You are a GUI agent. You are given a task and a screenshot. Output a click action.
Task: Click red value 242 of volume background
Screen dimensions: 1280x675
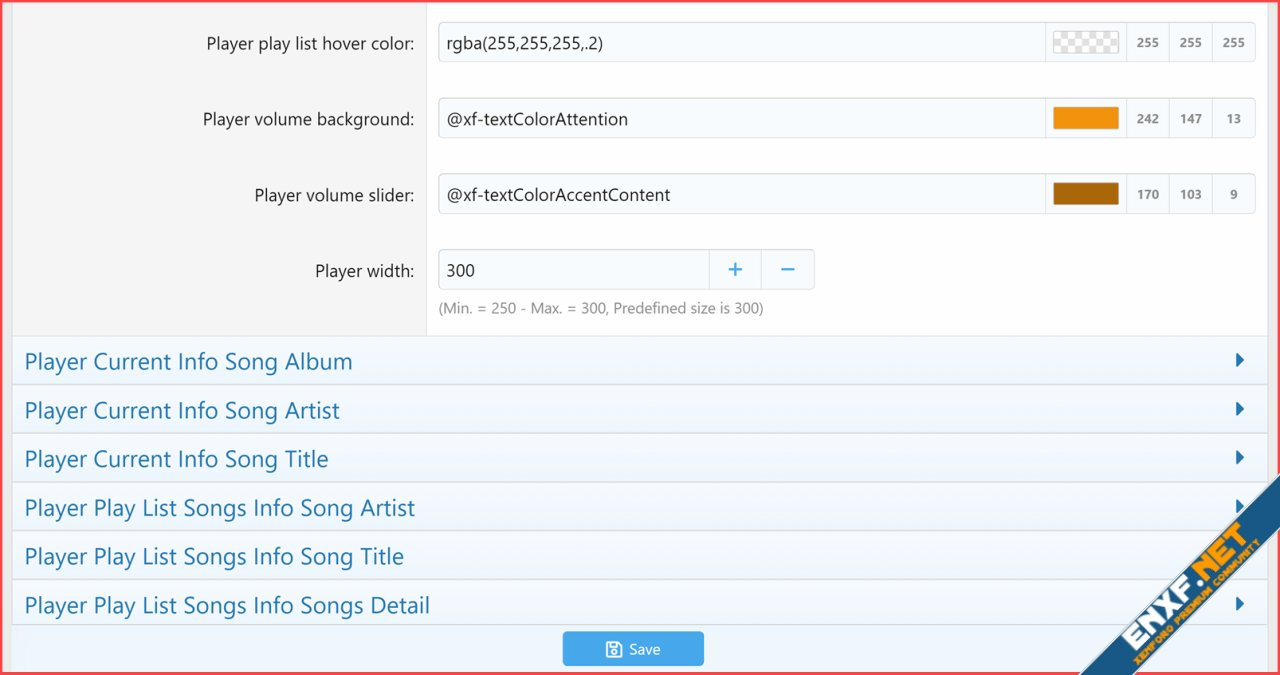coord(1148,119)
